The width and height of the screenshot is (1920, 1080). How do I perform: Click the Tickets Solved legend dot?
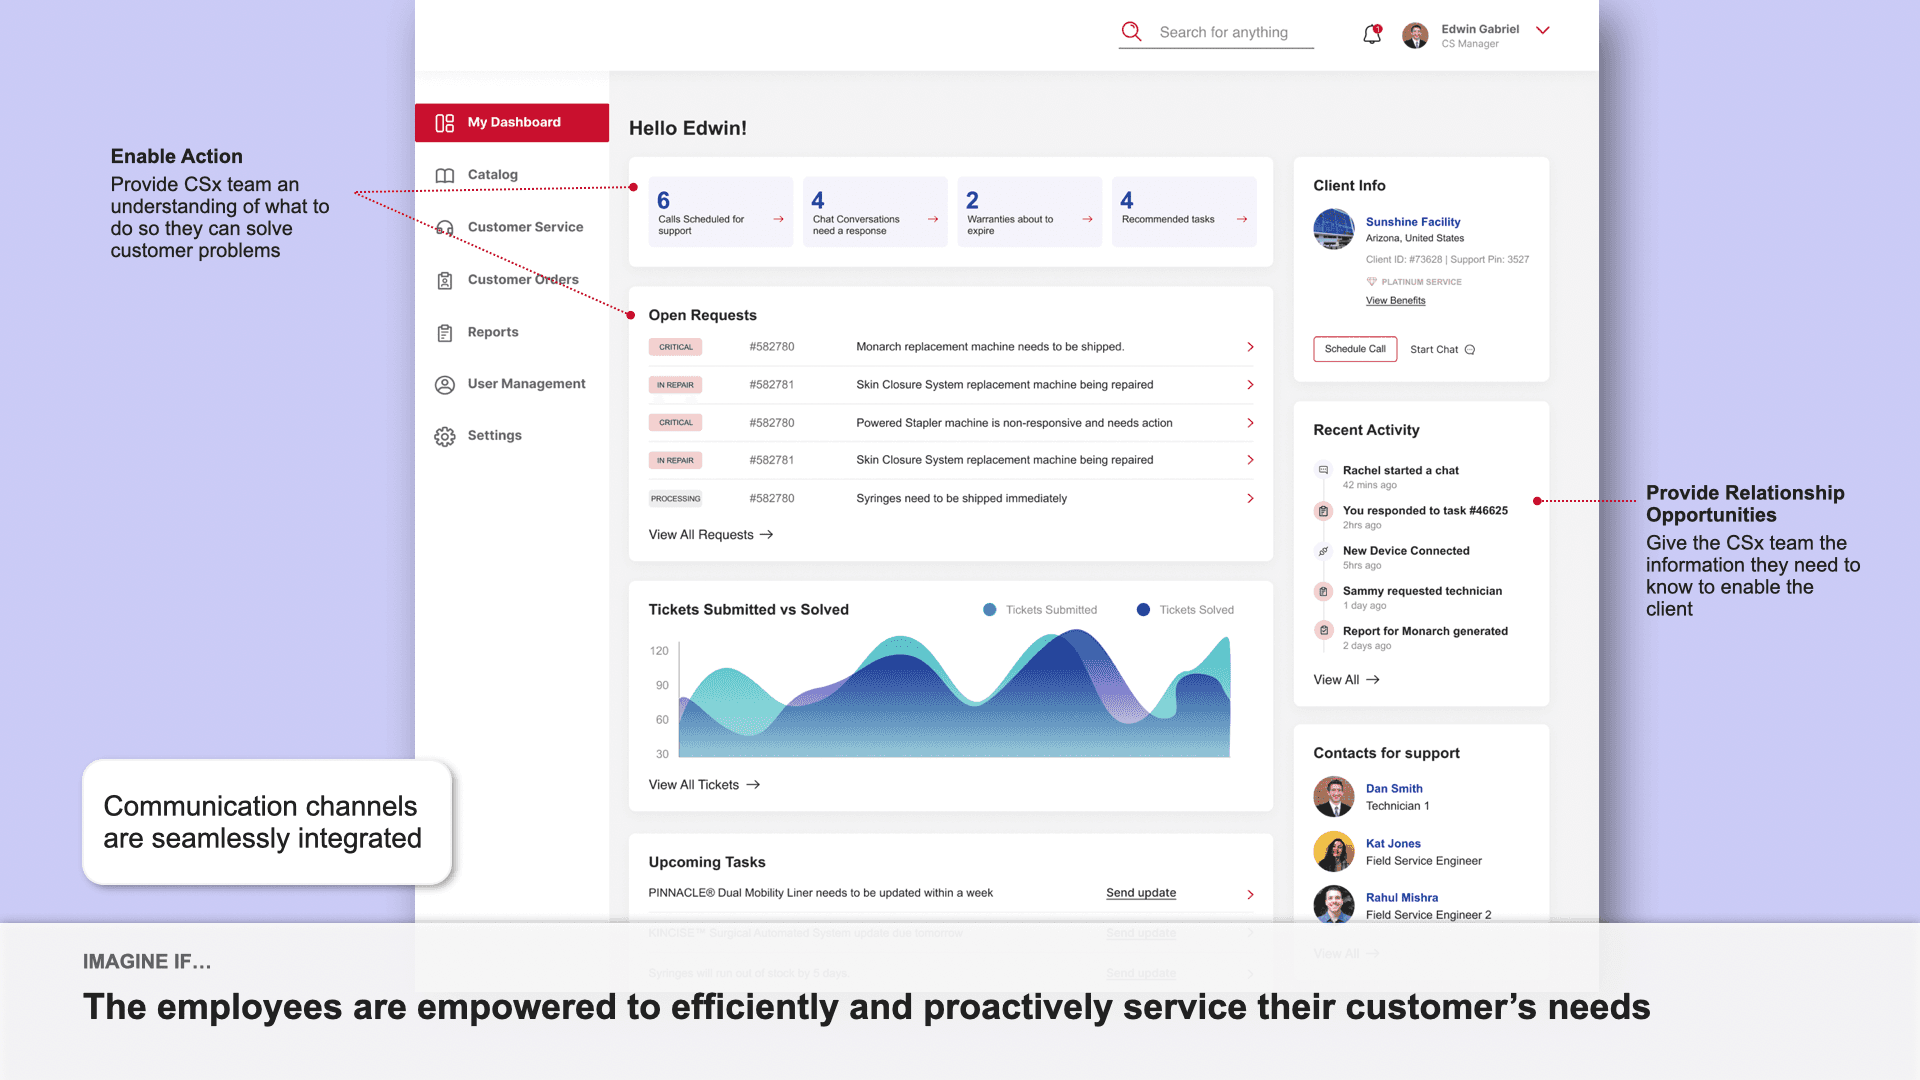pyautogui.click(x=1143, y=610)
